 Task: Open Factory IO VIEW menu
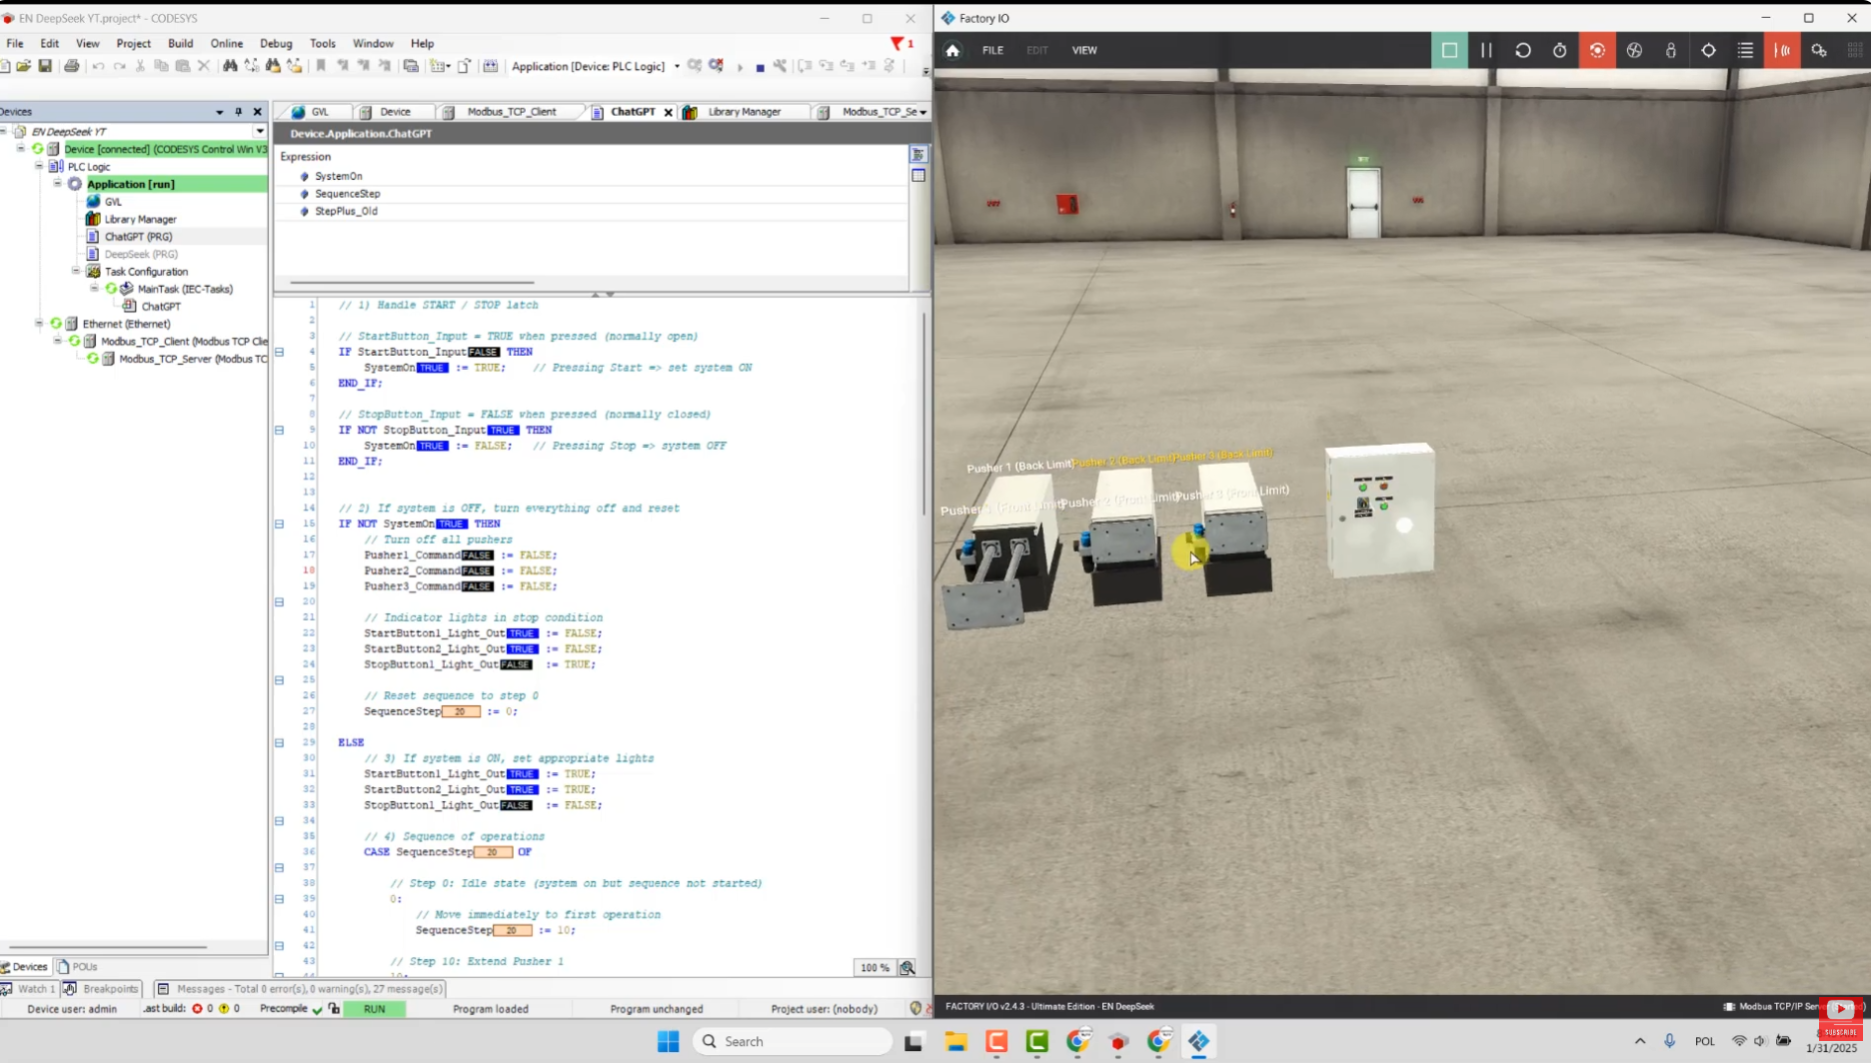pos(1084,50)
